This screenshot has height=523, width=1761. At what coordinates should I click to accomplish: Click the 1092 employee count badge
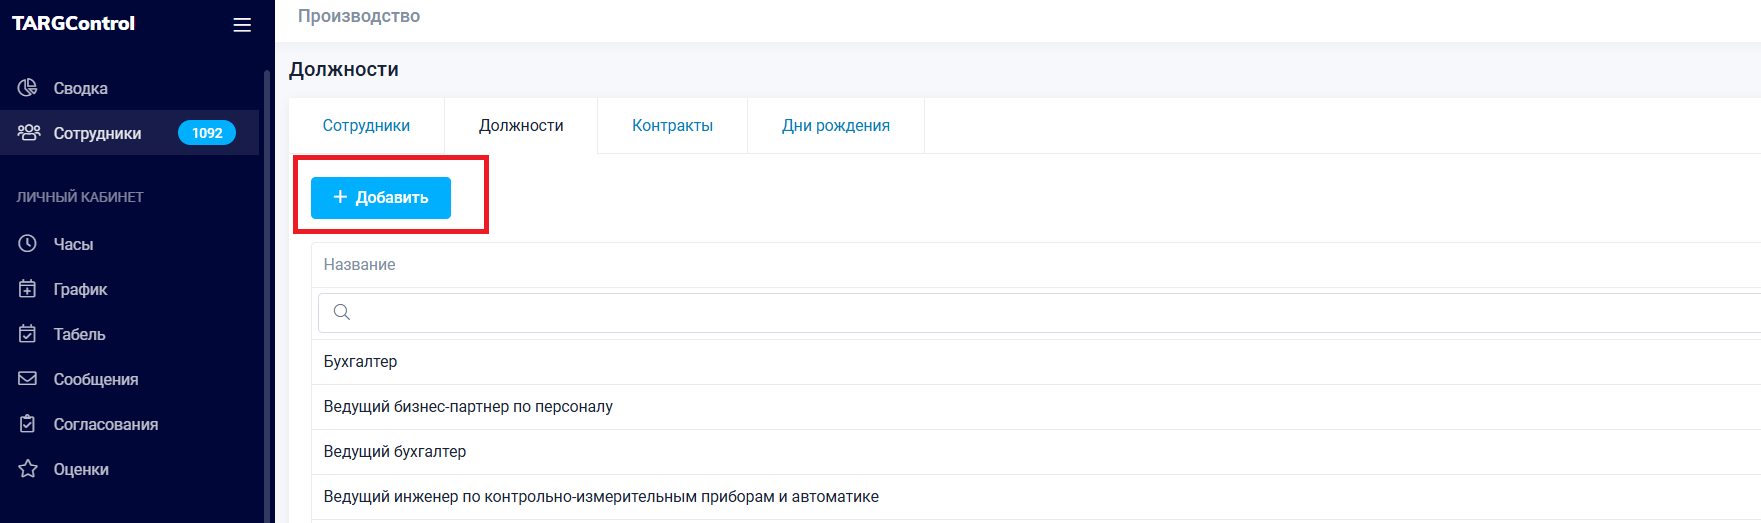click(207, 133)
